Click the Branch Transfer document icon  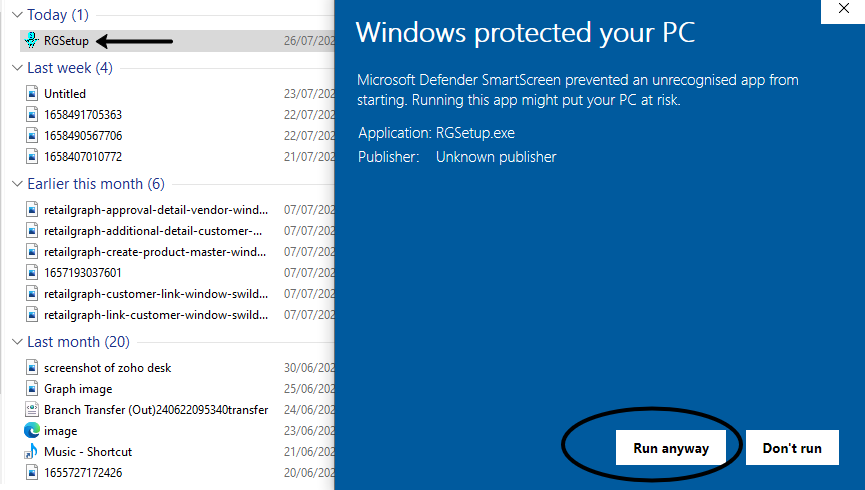click(32, 409)
